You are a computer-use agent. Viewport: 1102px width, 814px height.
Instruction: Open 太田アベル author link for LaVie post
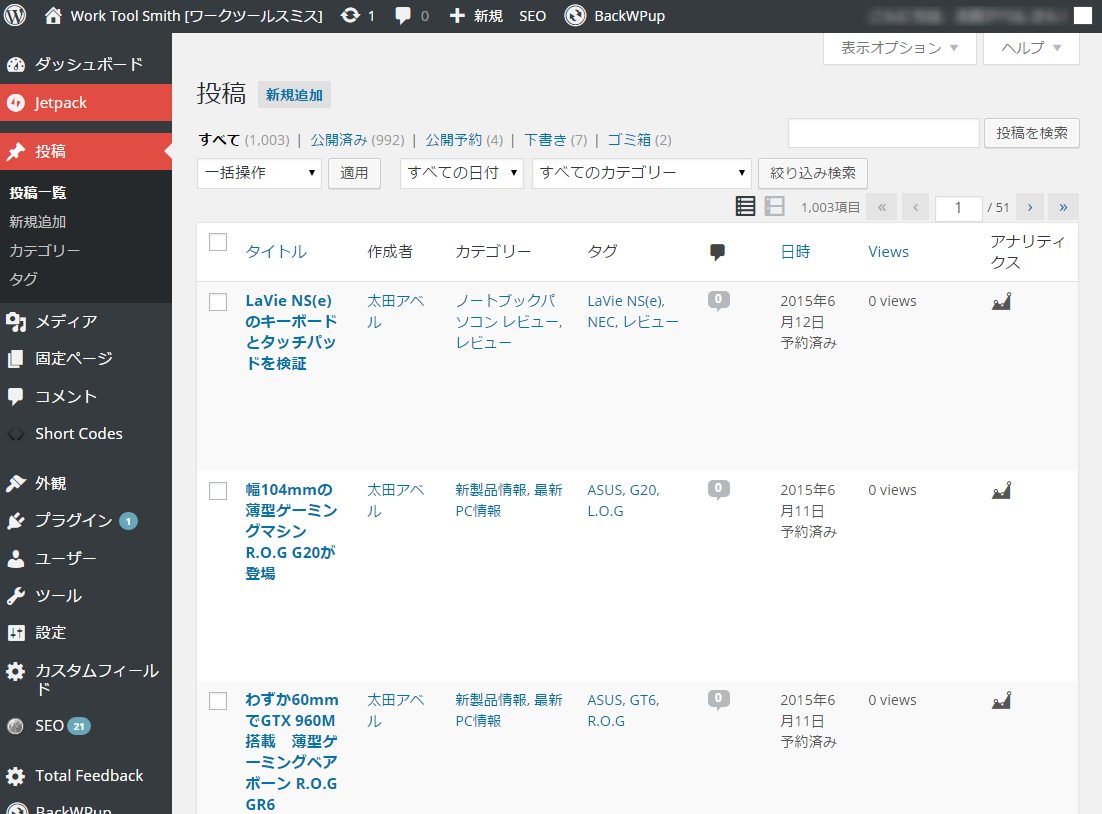point(396,311)
